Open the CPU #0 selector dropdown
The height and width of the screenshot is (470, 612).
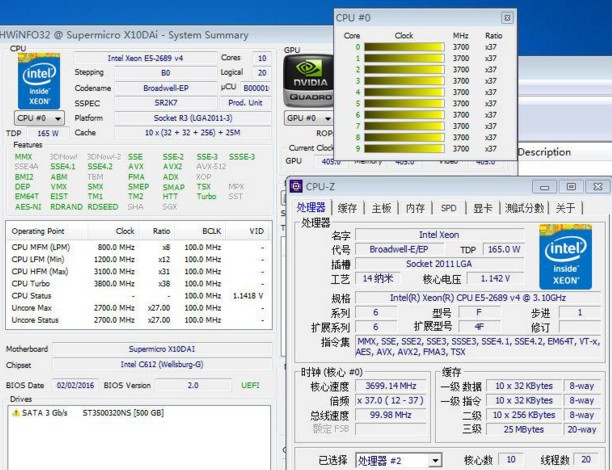tap(39, 118)
